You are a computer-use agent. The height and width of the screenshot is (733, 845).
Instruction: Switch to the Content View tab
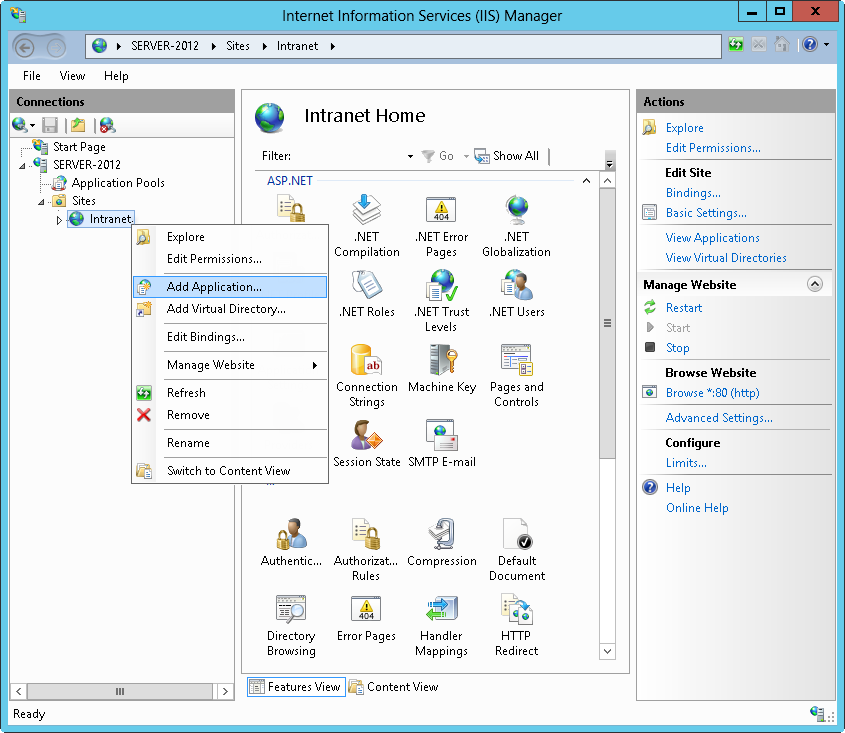[x=393, y=687]
